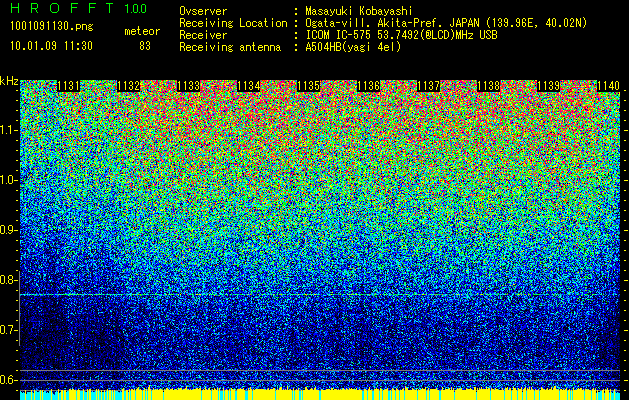Image resolution: width=629 pixels, height=400 pixels.
Task: Click the date stamp 10.01.09 11:30
Action: tap(51, 46)
